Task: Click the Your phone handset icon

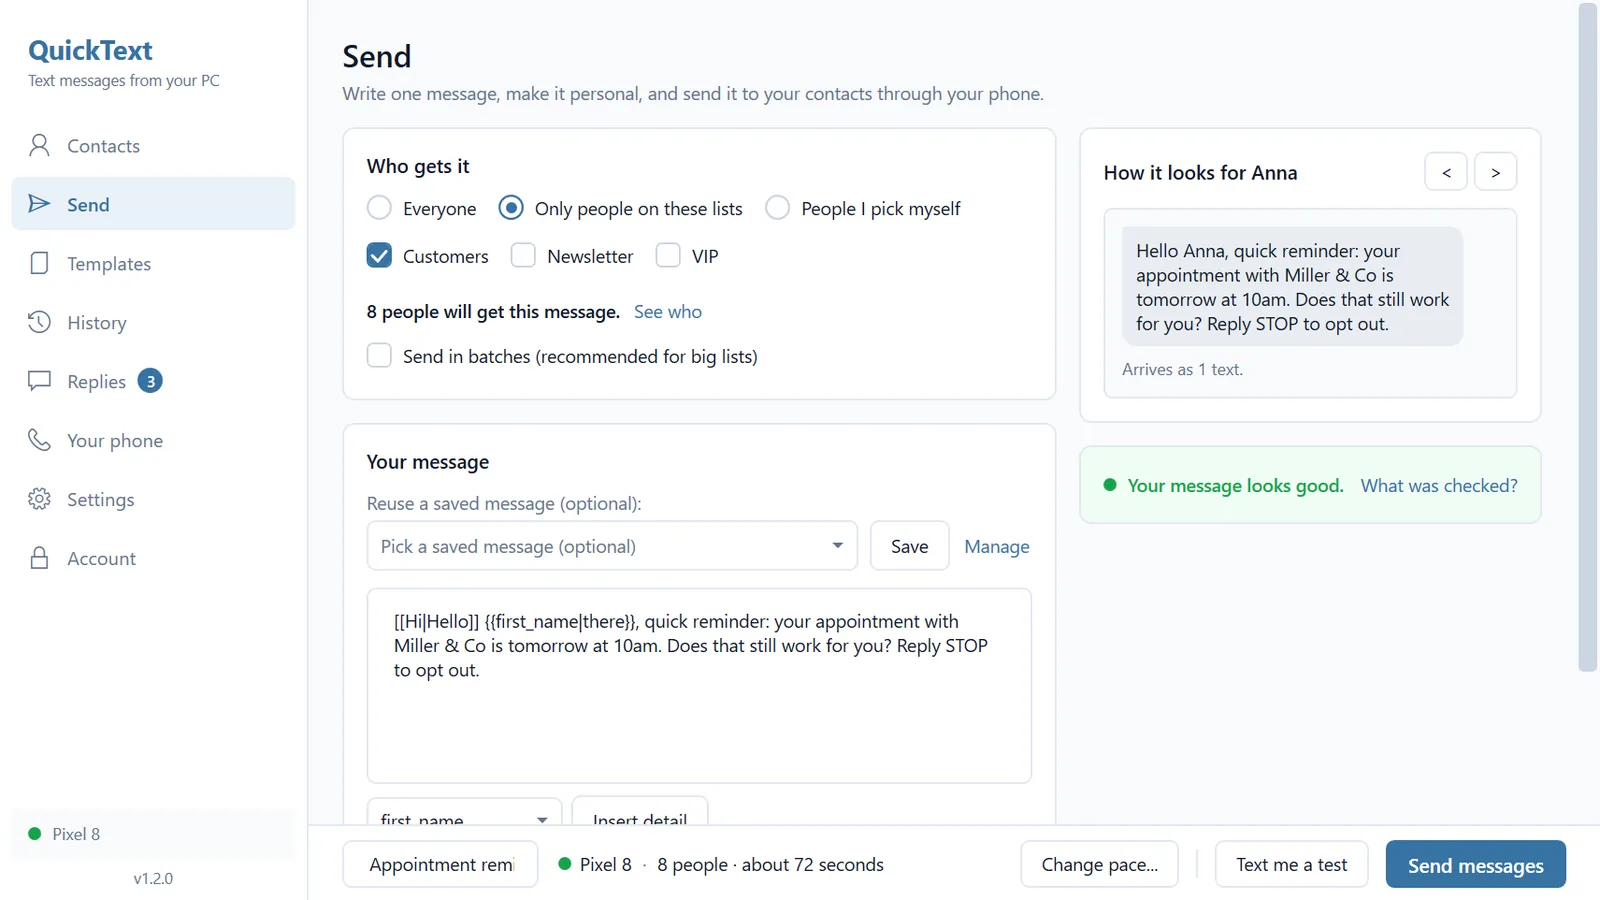Action: click(39, 440)
